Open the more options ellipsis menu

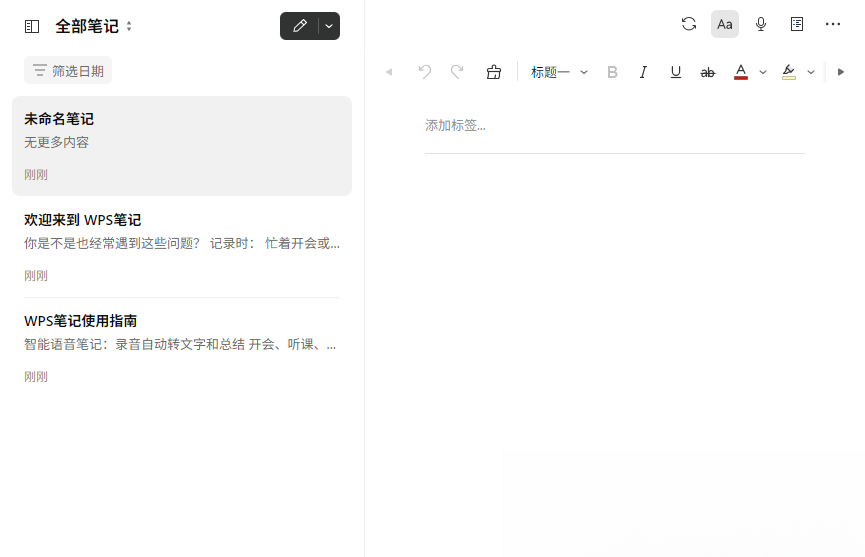[832, 24]
